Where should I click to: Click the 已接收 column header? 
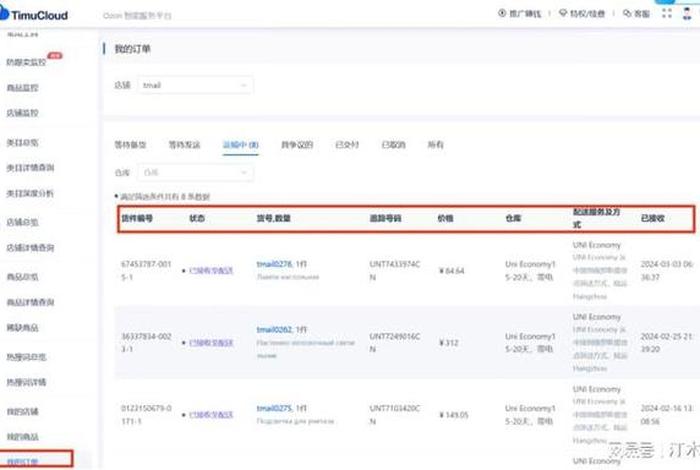point(653,218)
